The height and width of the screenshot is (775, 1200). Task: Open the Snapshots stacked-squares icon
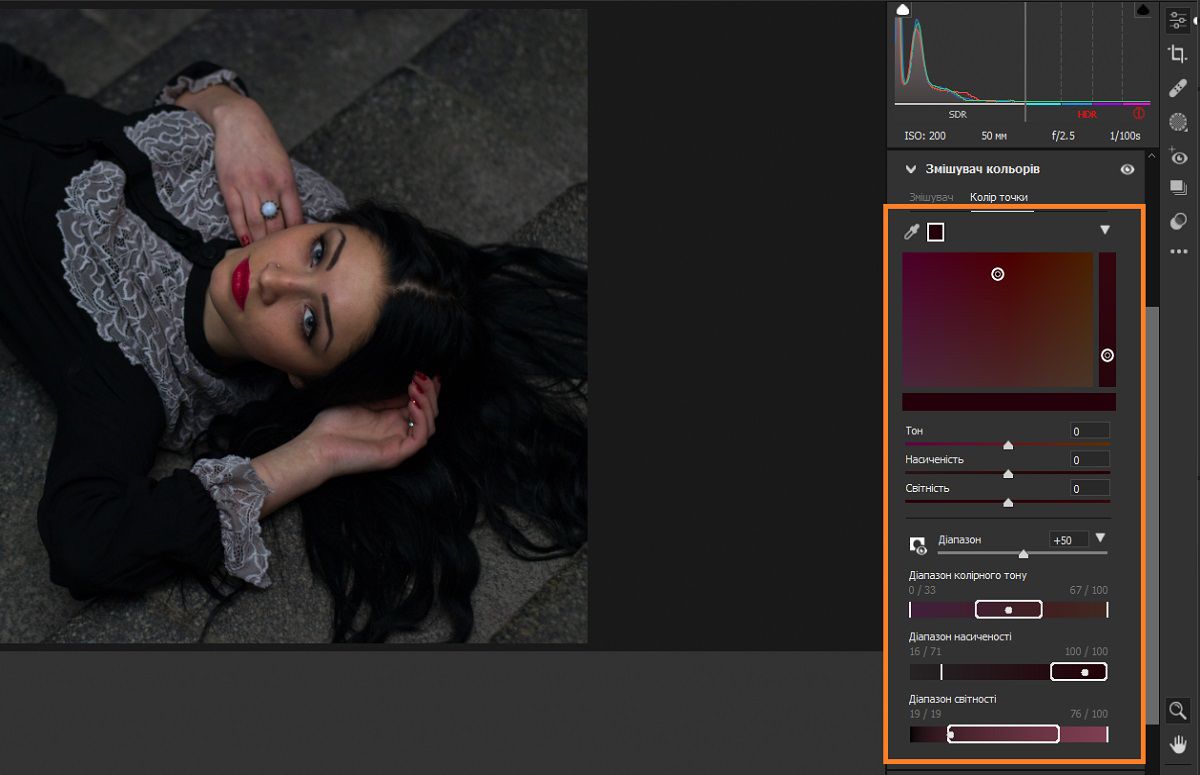point(1178,188)
